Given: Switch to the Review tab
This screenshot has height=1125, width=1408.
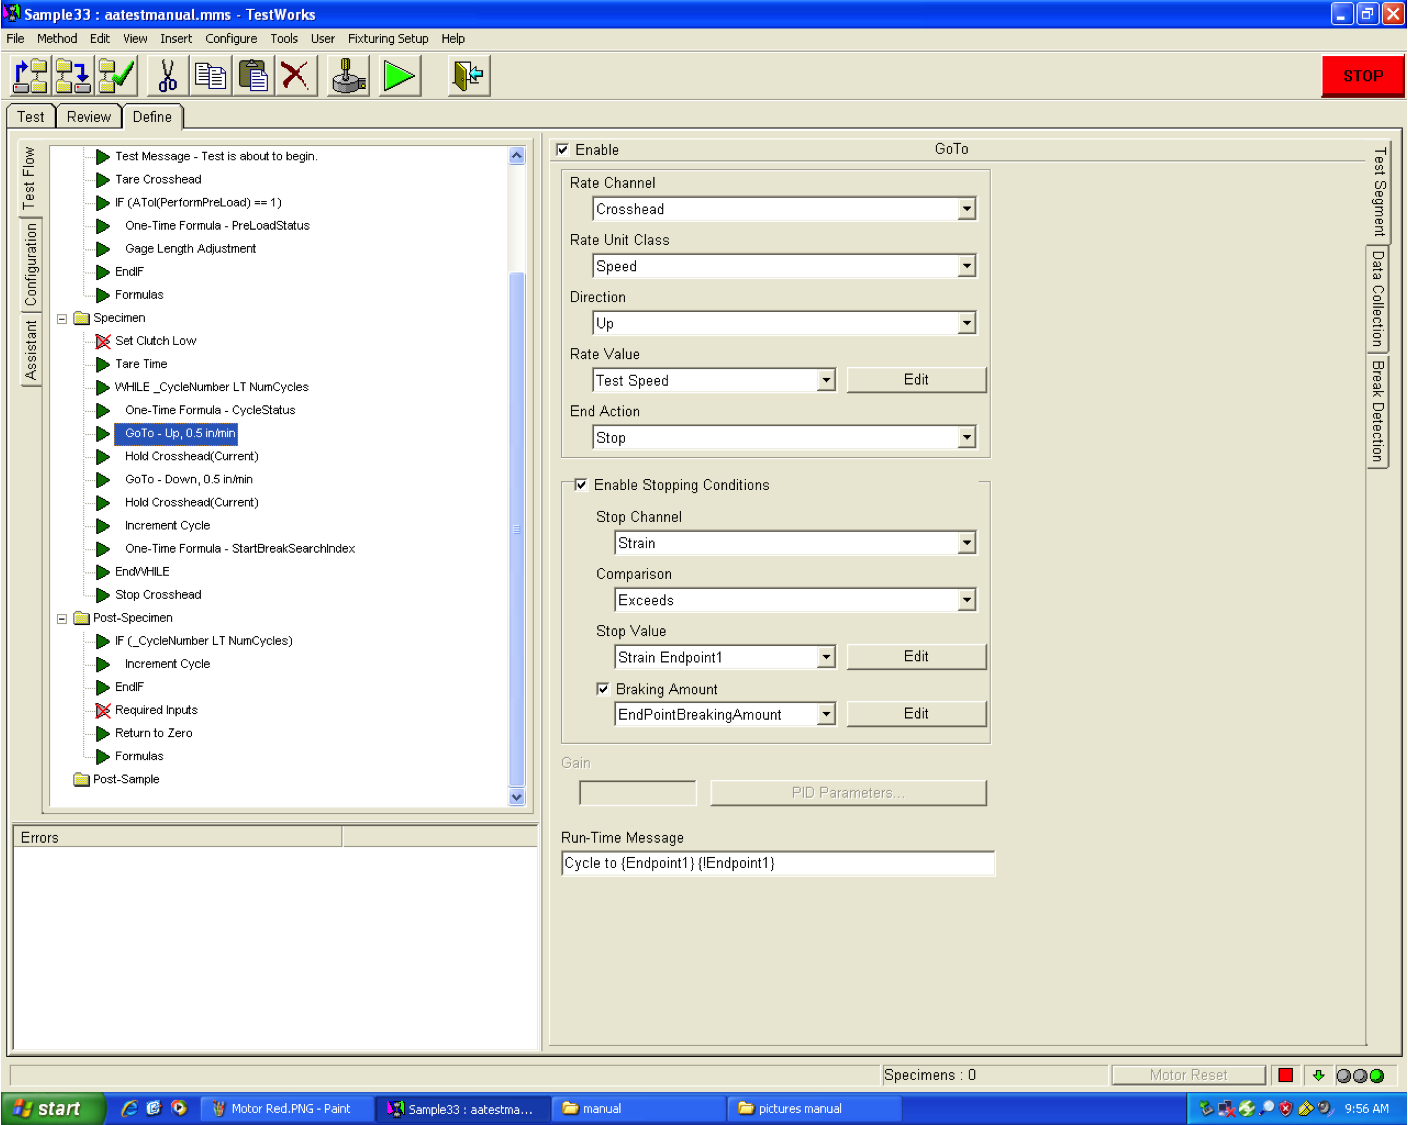Looking at the screenshot, I should pyautogui.click(x=89, y=117).
